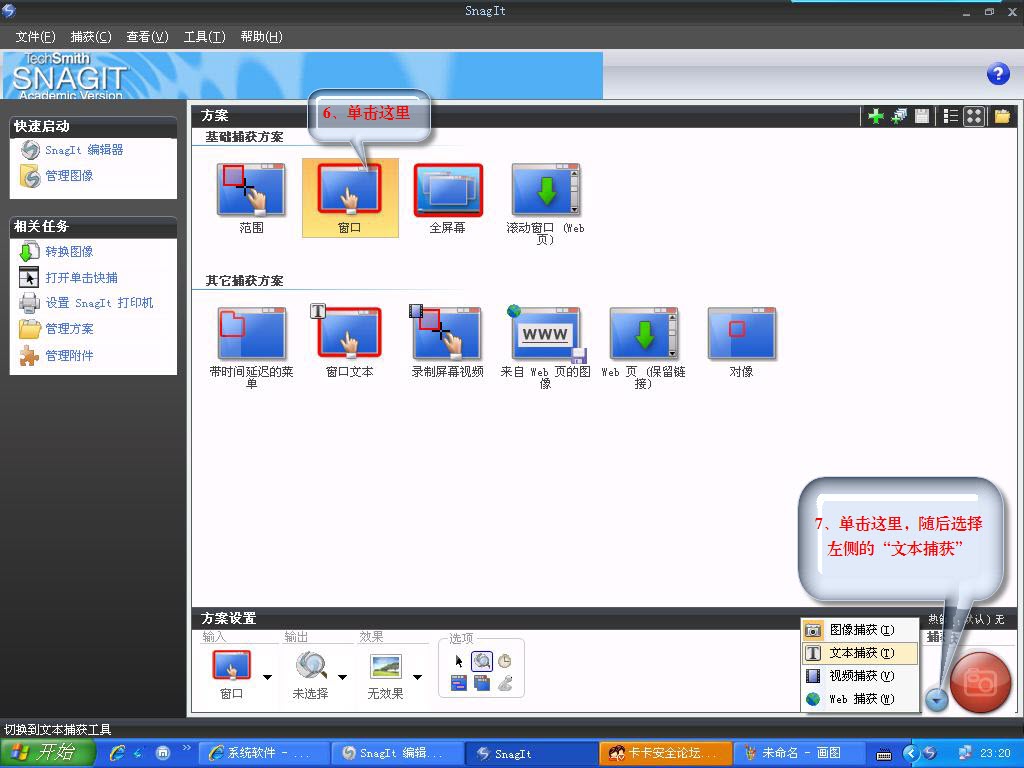Select the 录制屏幕视频 screen video profile
This screenshot has height=768, width=1024.
pos(447,342)
